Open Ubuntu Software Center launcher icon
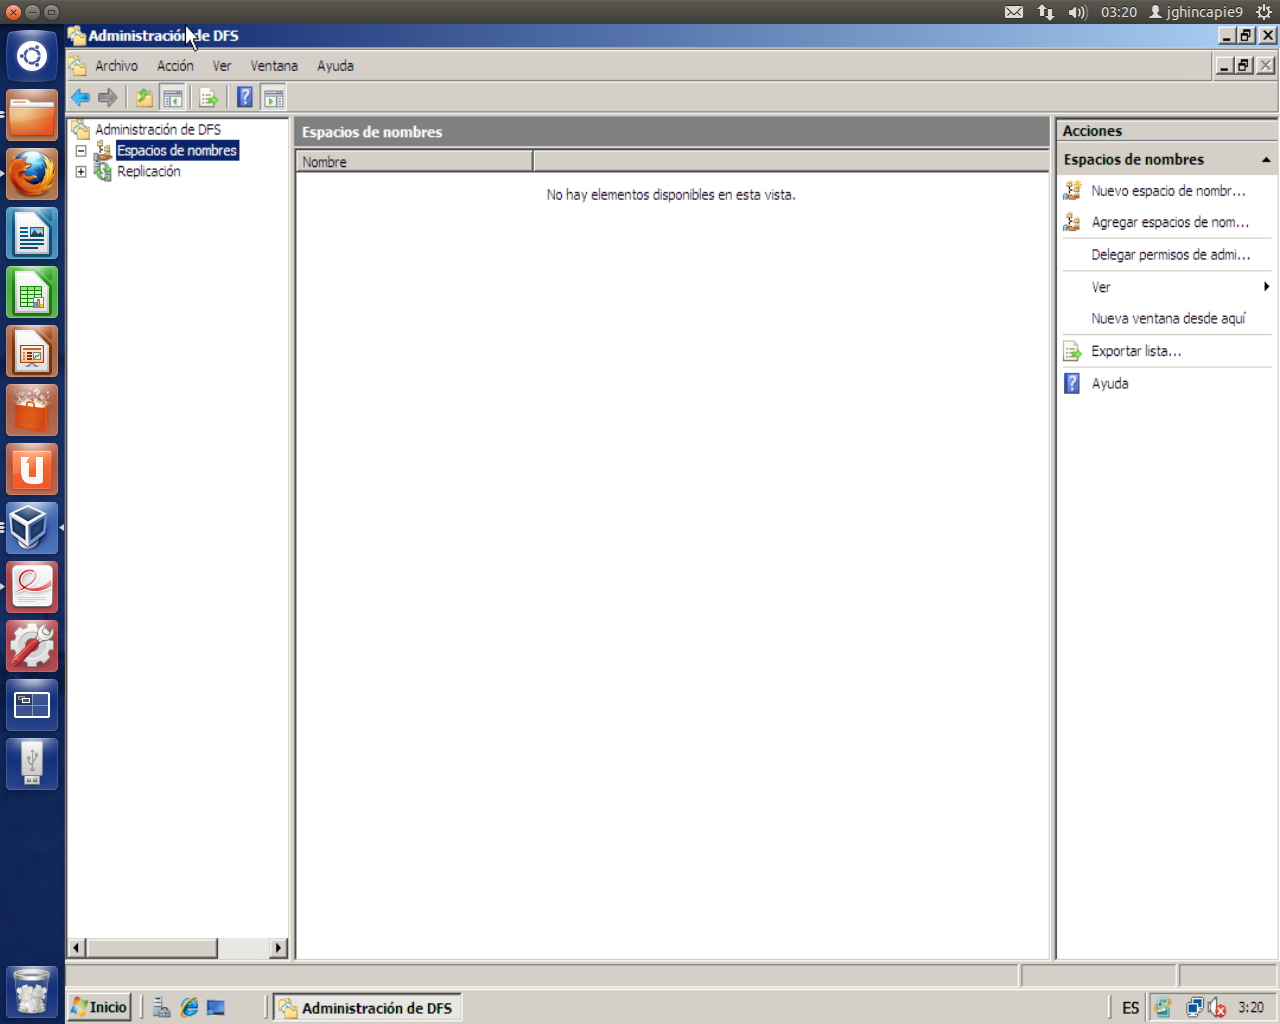This screenshot has height=1024, width=1280. [x=32, y=410]
